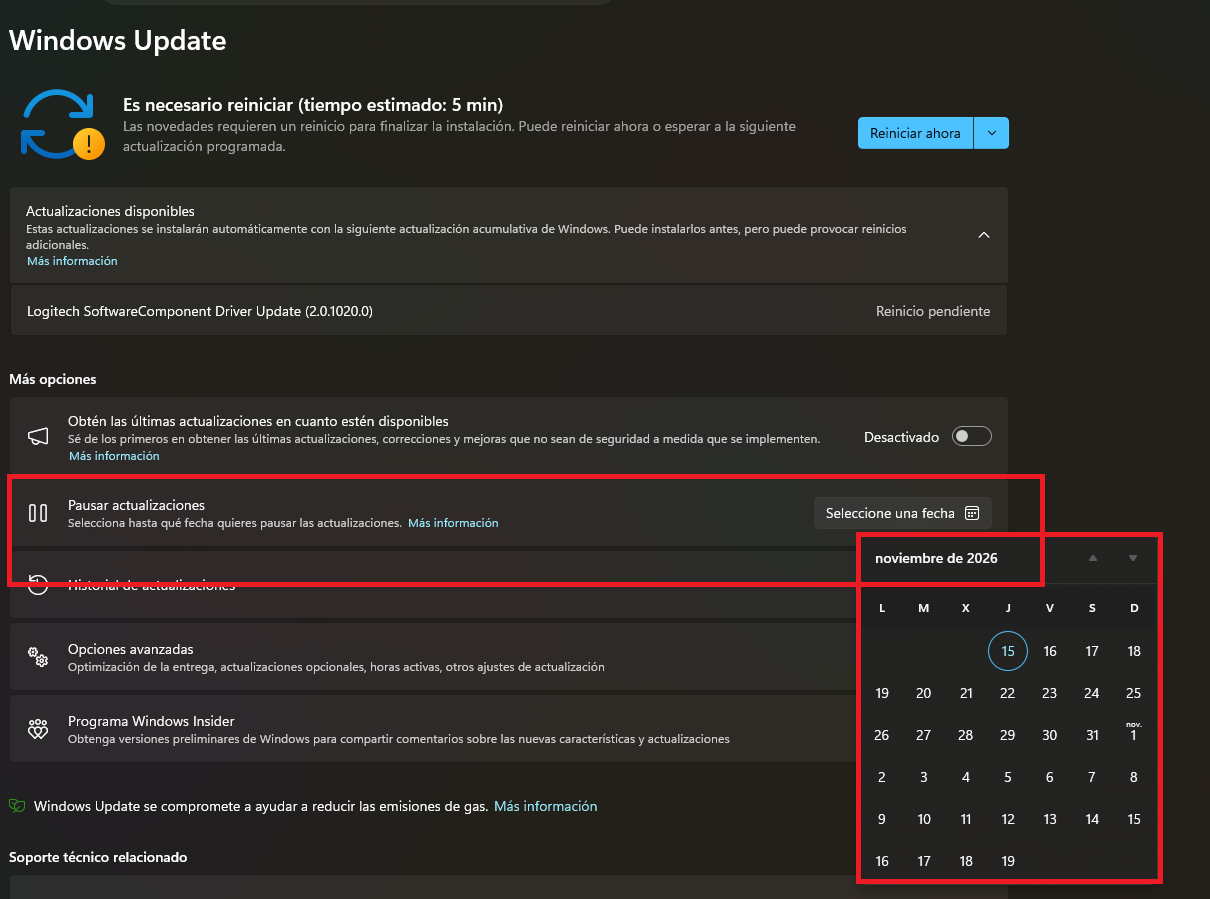Choose day 10 in the calendar
The image size is (1210, 899).
tap(924, 819)
